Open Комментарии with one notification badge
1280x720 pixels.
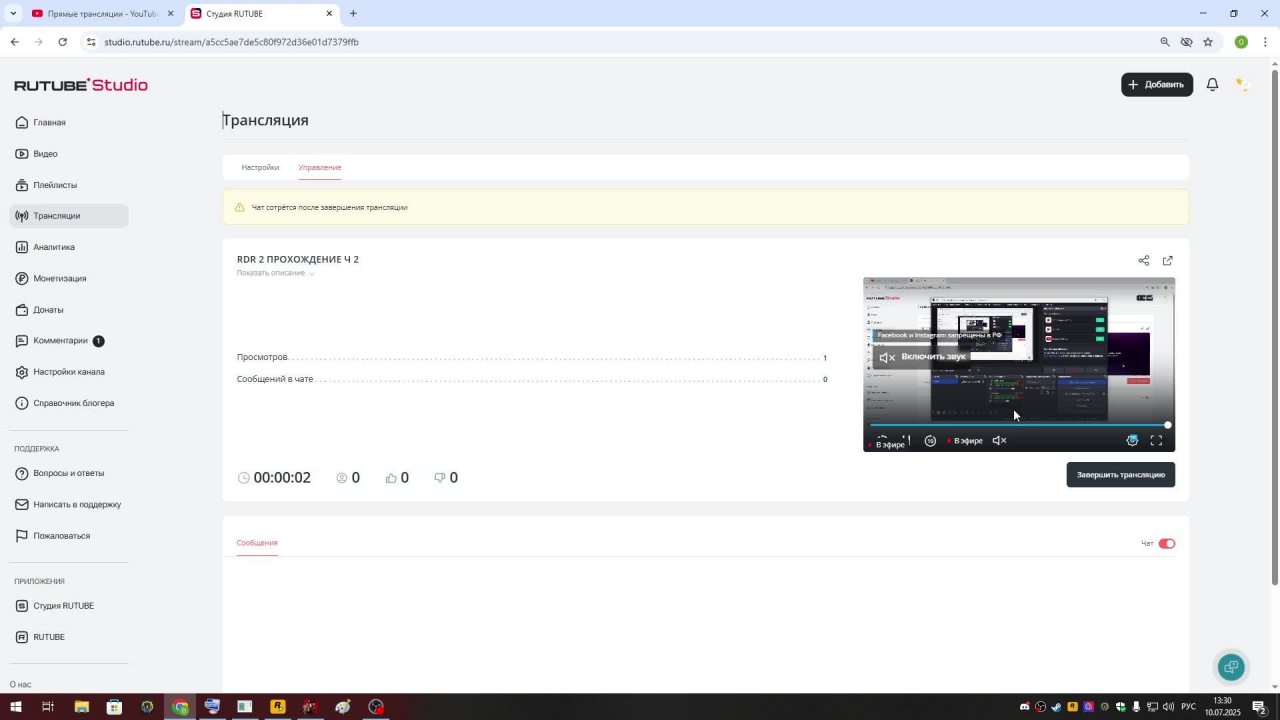tap(60, 341)
